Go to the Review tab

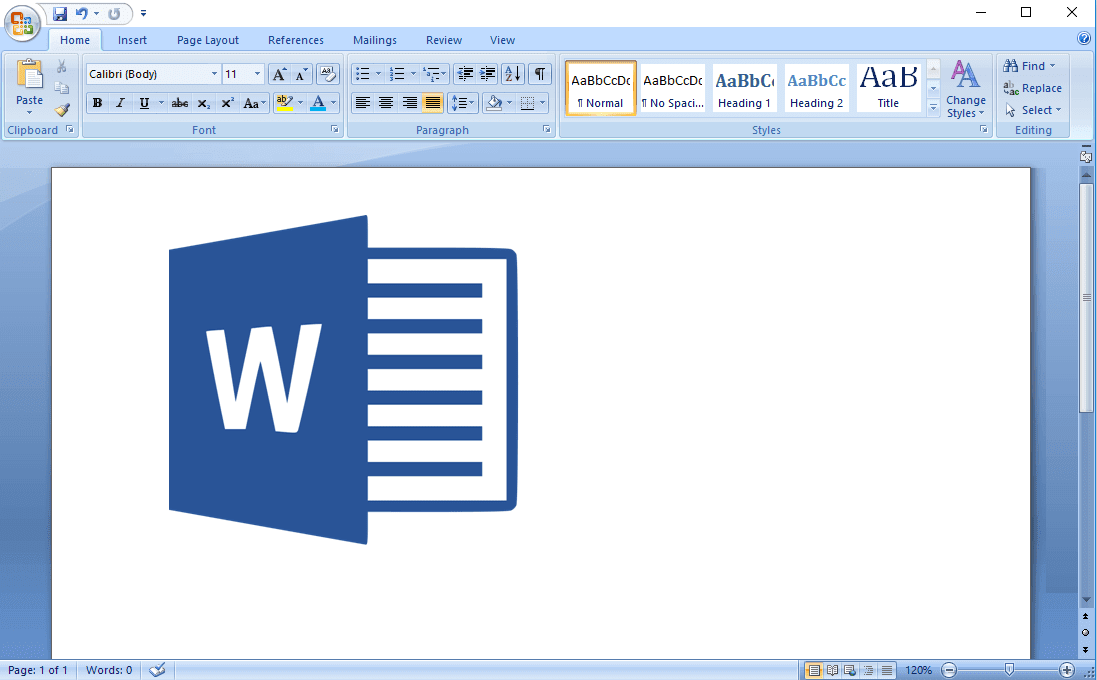click(x=444, y=40)
